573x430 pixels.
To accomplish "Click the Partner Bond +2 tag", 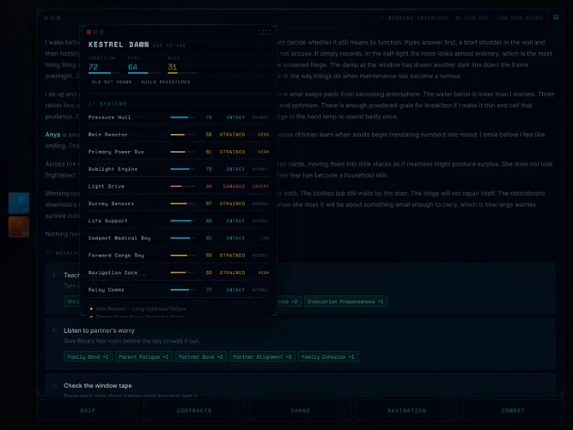I will click(x=201, y=357).
